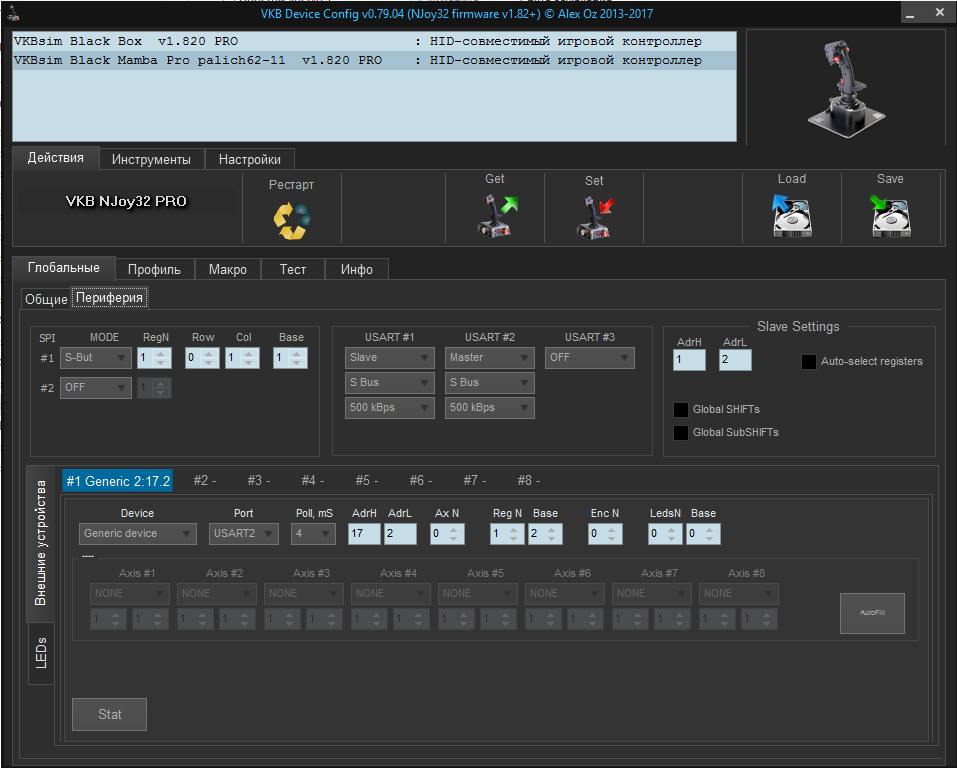
Task: Click device AdrH field showing 17
Action: [x=364, y=534]
